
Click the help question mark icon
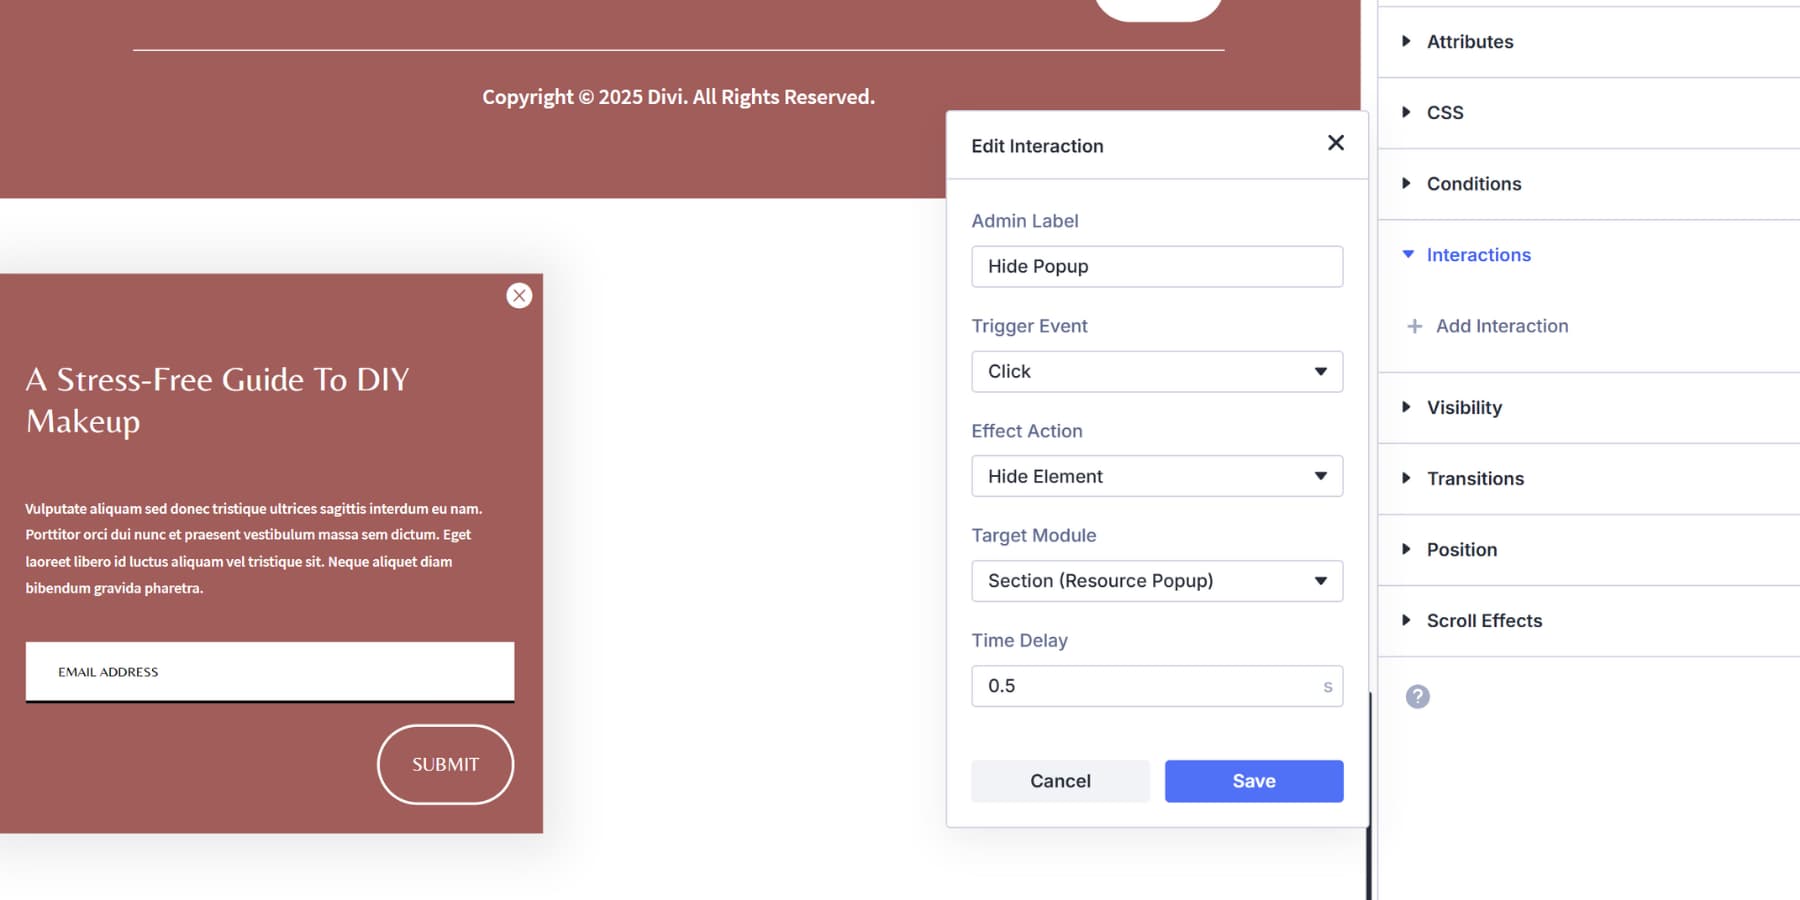pos(1418,695)
